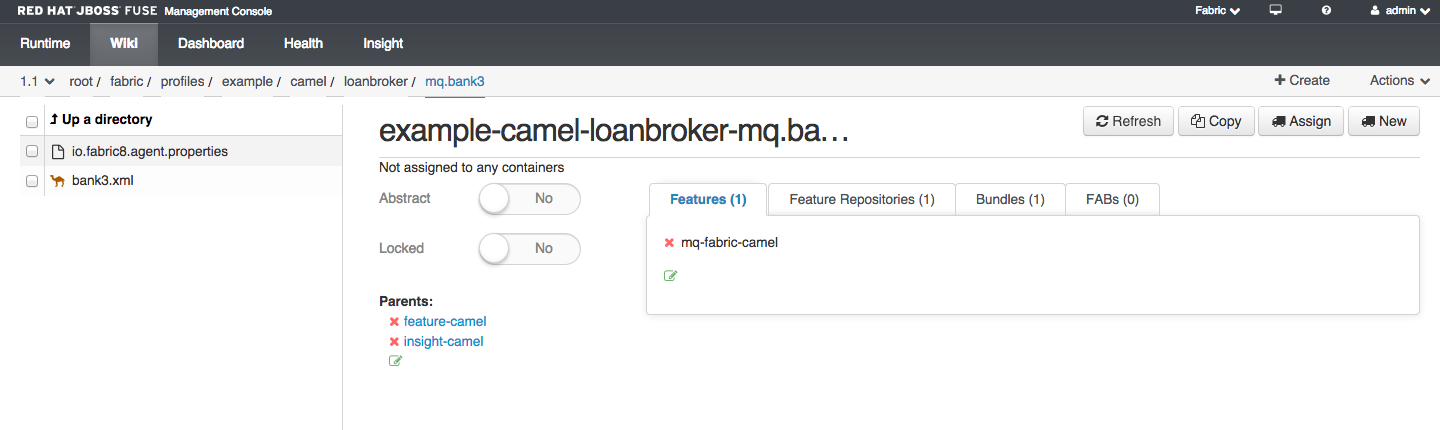Remove feature-camel parent via red X
Image resolution: width=1440 pixels, height=430 pixels.
394,322
